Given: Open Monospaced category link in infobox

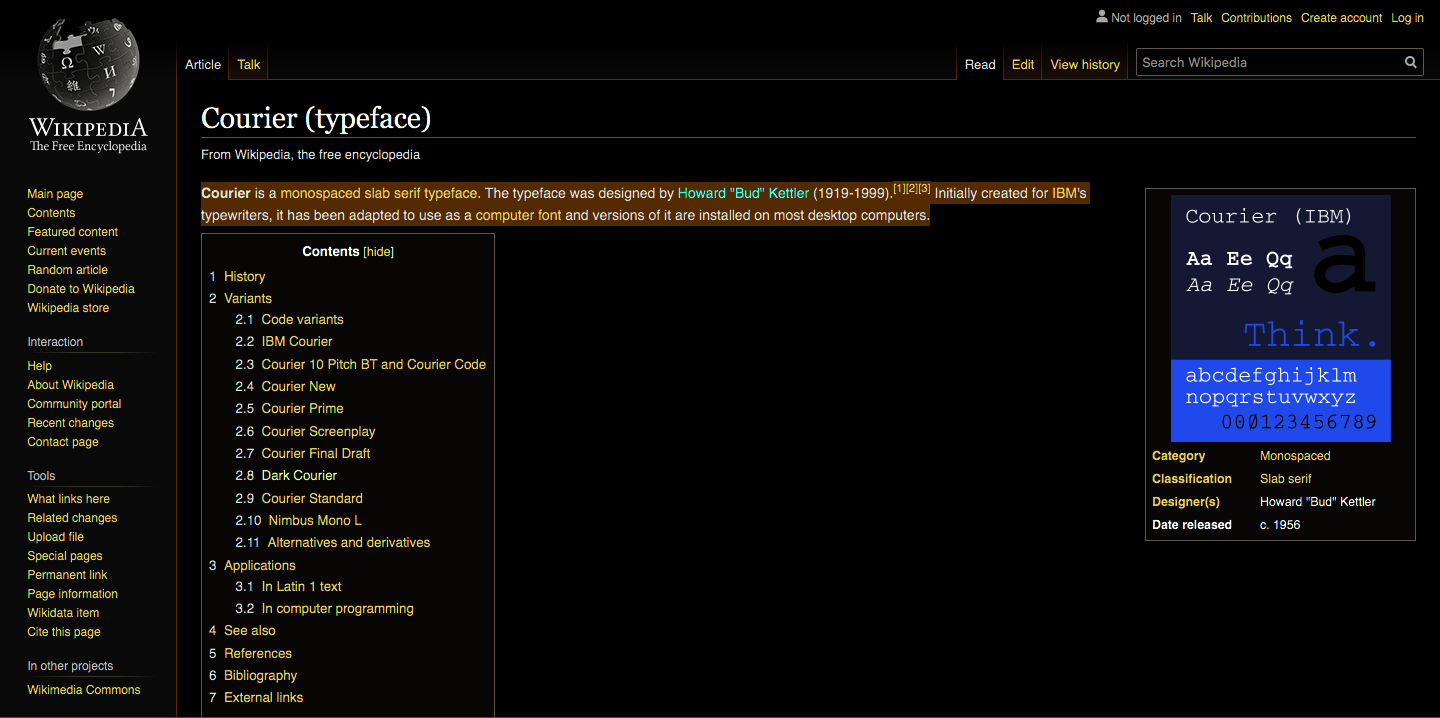Looking at the screenshot, I should (x=1295, y=456).
